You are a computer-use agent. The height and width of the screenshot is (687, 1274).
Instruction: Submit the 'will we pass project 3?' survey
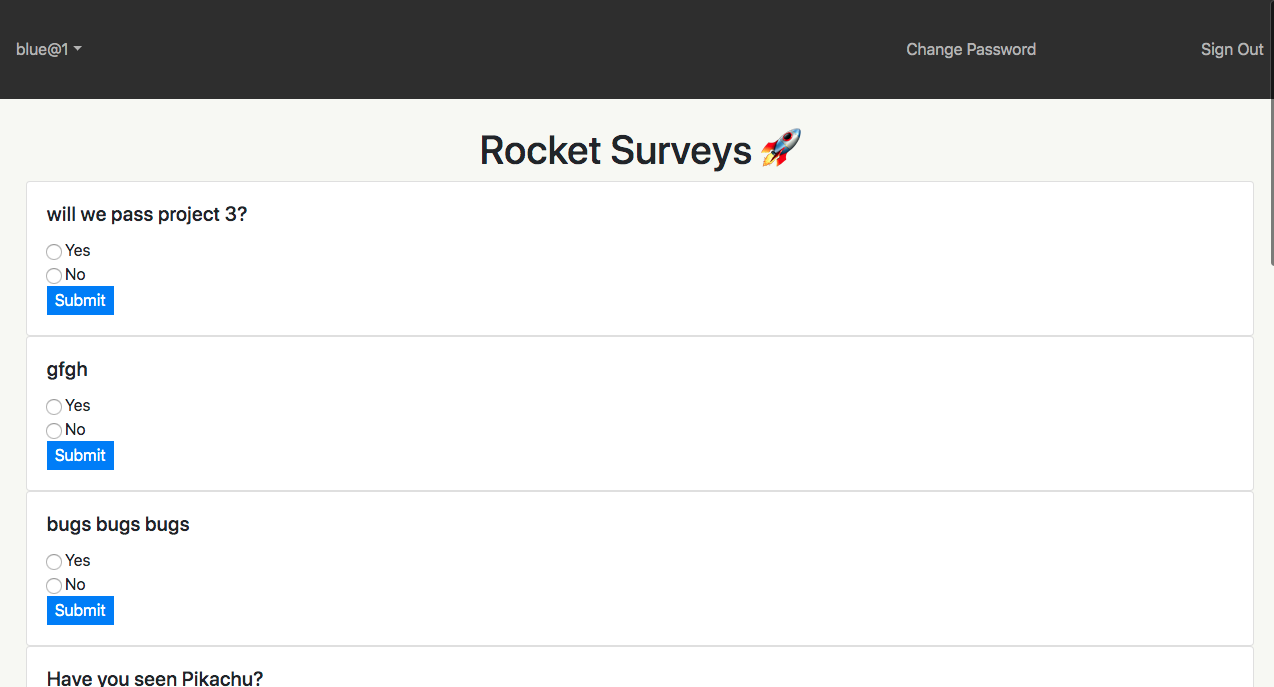click(80, 300)
